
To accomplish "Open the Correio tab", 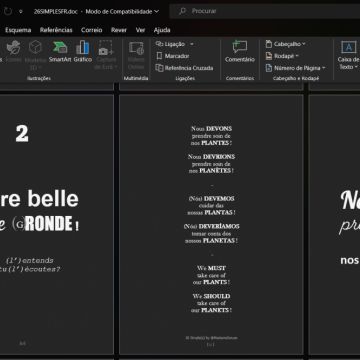I will (92, 30).
